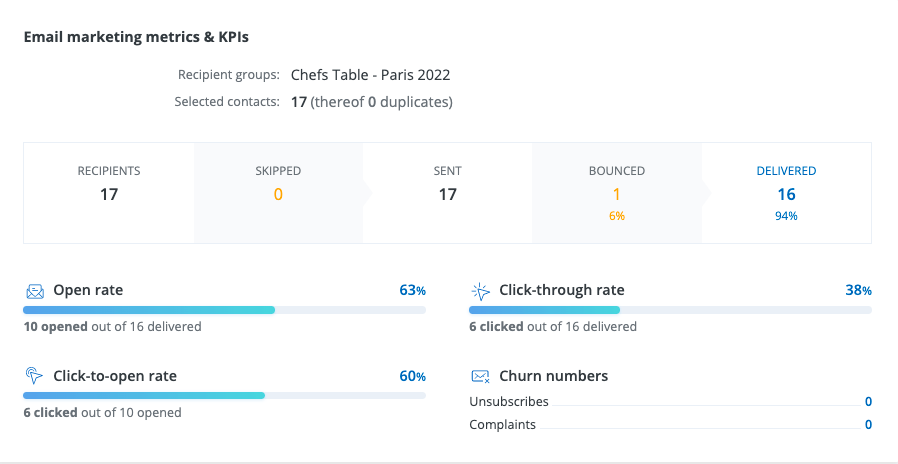This screenshot has height=464, width=898.
Task: Select the Recipients stage in funnel
Action: pyautogui.click(x=109, y=185)
